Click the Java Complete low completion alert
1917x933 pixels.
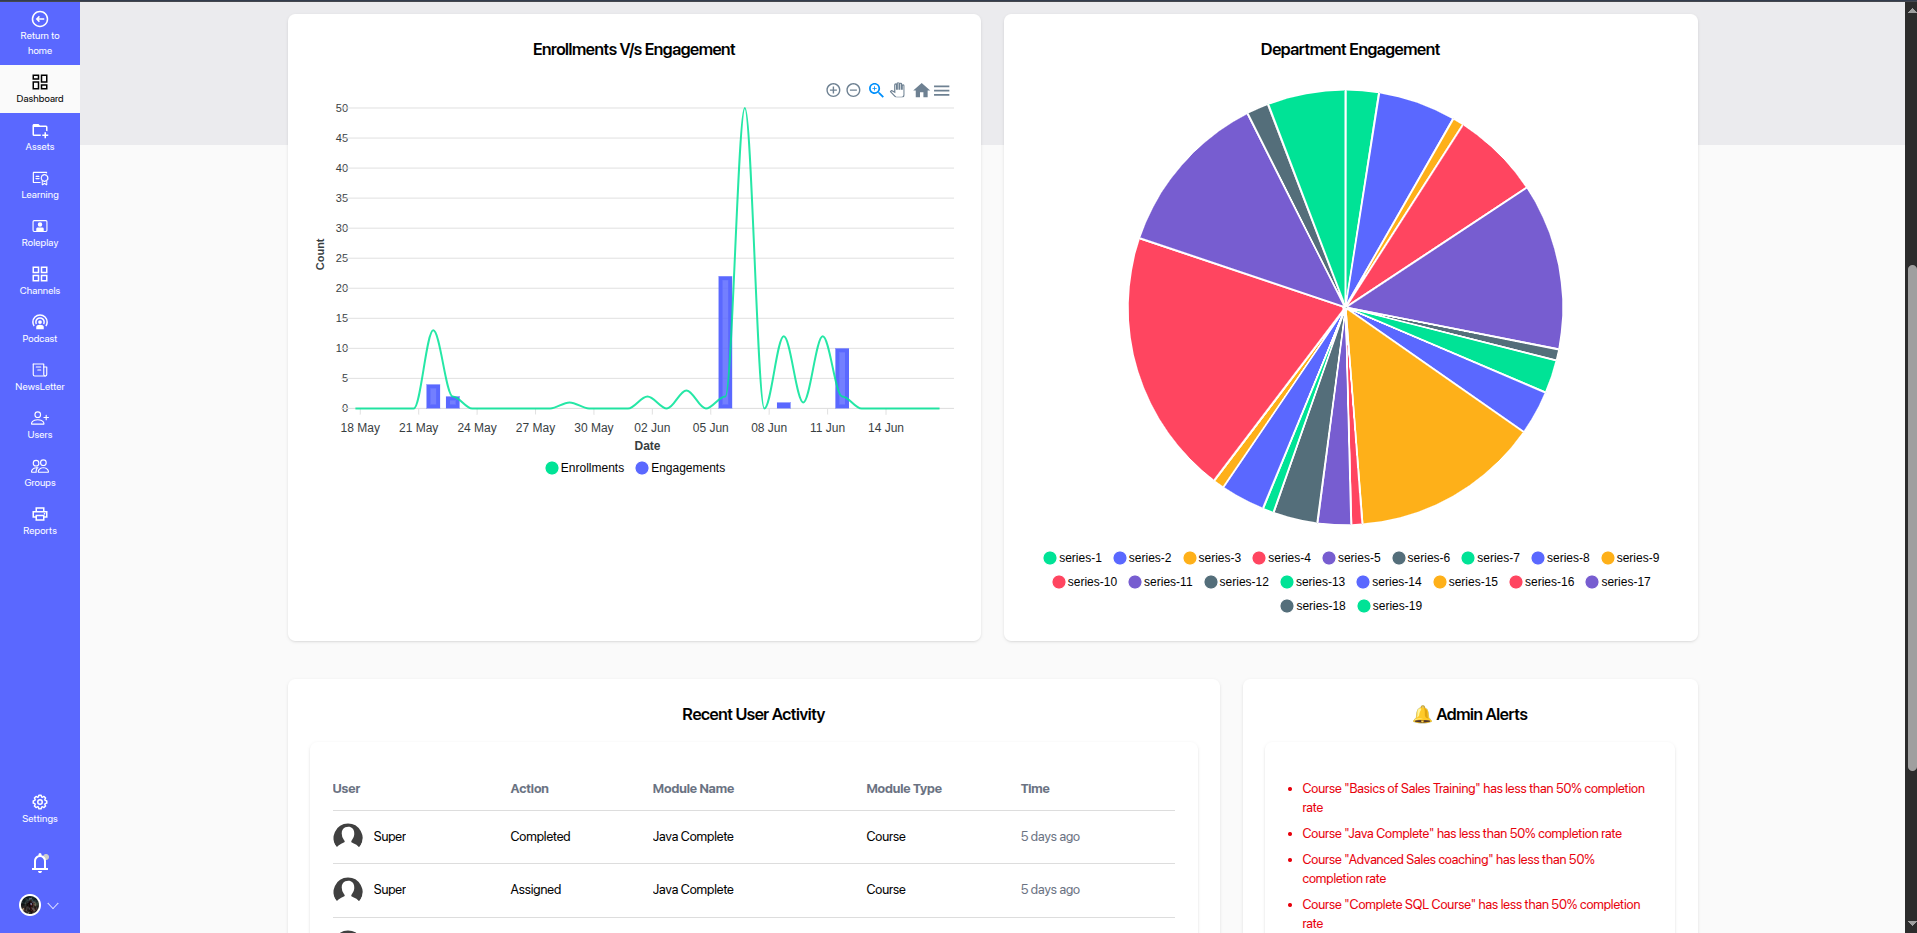coord(1461,834)
